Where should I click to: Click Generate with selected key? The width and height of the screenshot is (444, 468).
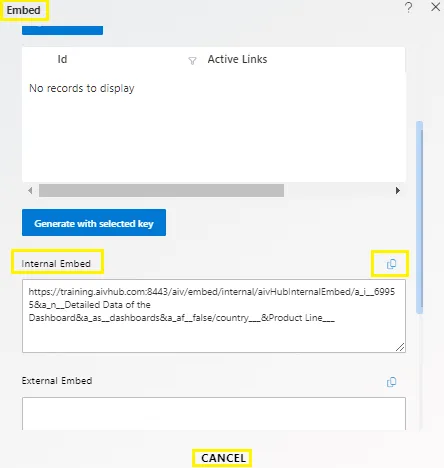point(94,222)
